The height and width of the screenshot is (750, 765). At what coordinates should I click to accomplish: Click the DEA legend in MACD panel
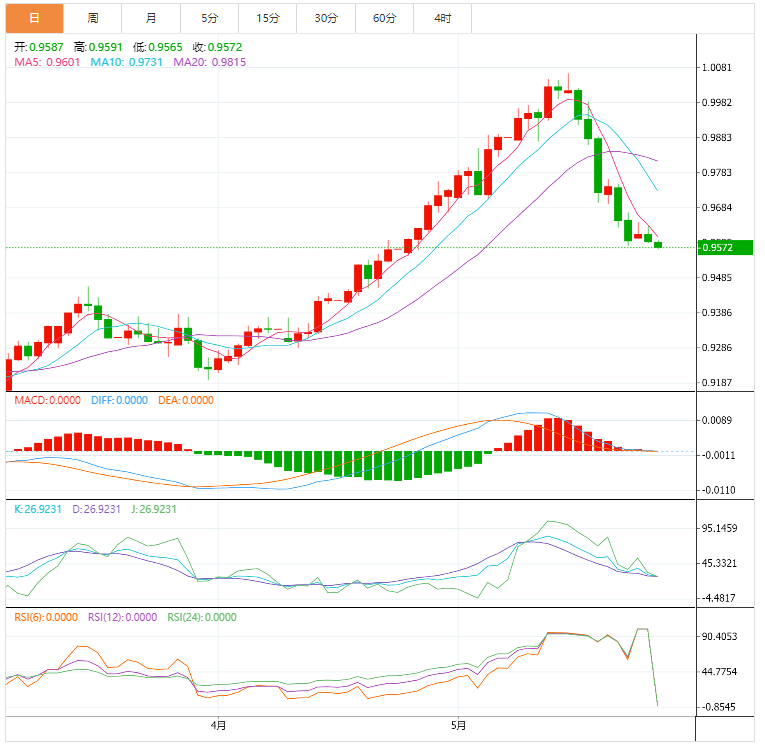(185, 400)
